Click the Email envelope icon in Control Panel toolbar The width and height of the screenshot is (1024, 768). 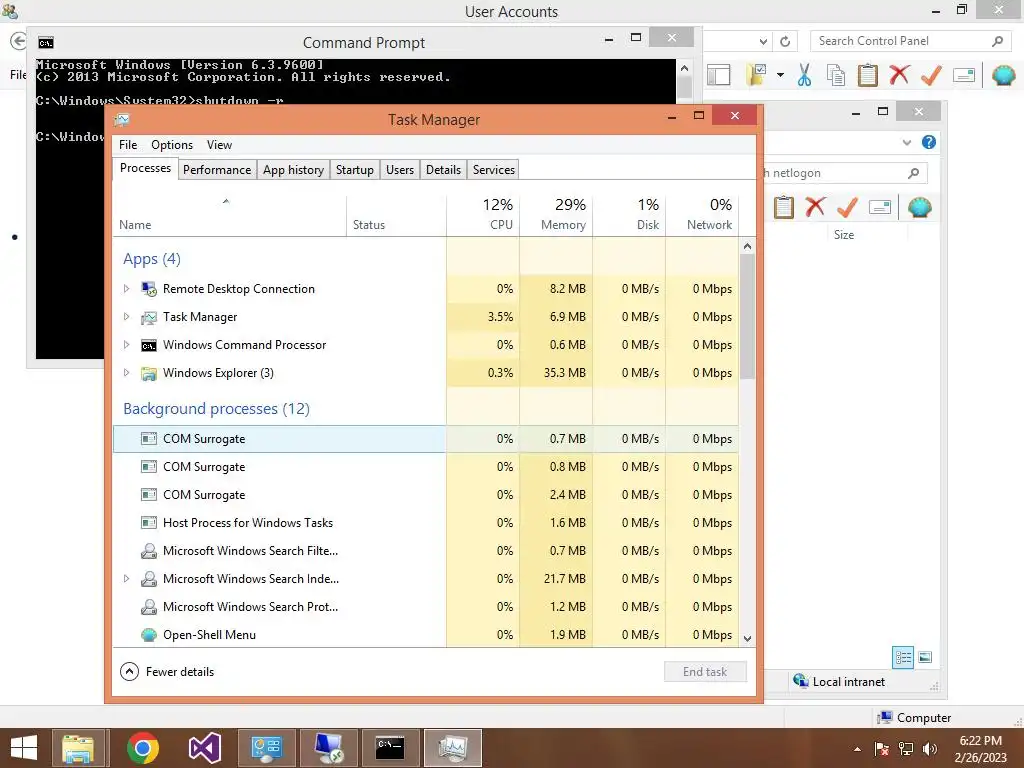pyautogui.click(x=964, y=75)
